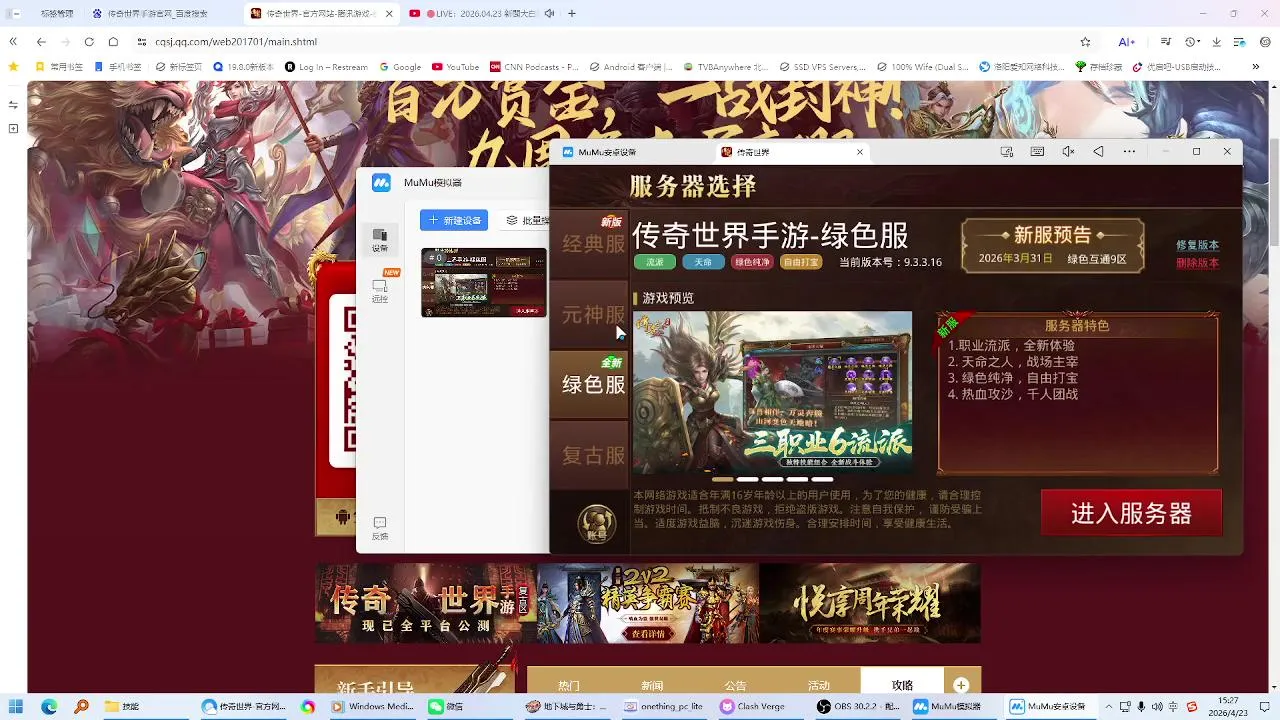Open browser downloads icon
The image size is (1280, 720).
(x=1217, y=42)
